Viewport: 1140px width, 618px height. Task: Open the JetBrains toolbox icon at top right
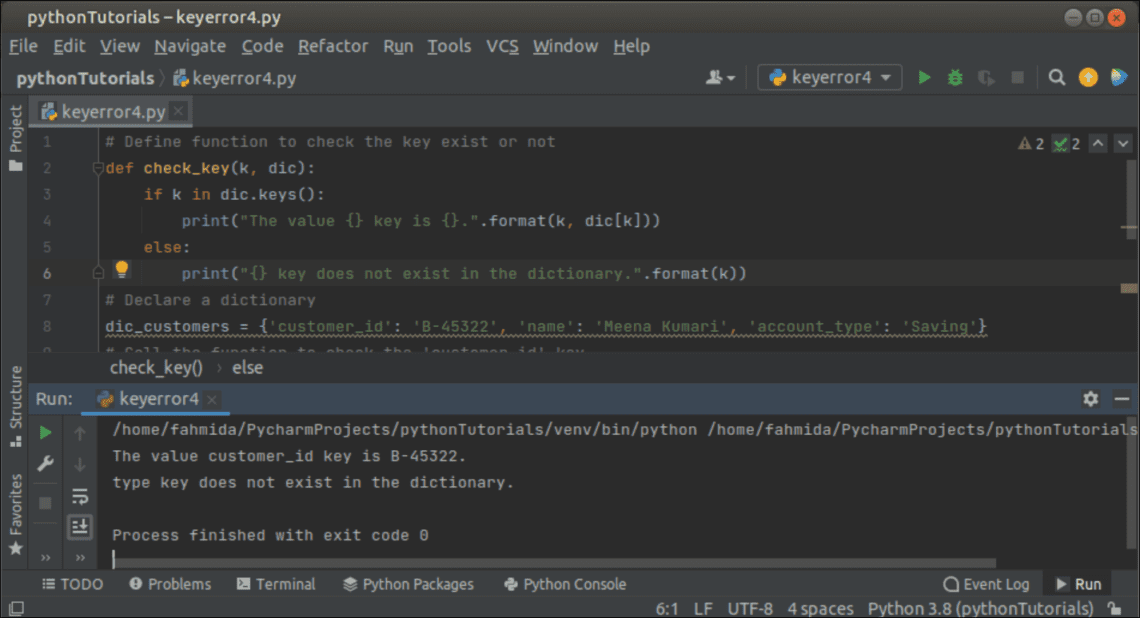click(1119, 77)
